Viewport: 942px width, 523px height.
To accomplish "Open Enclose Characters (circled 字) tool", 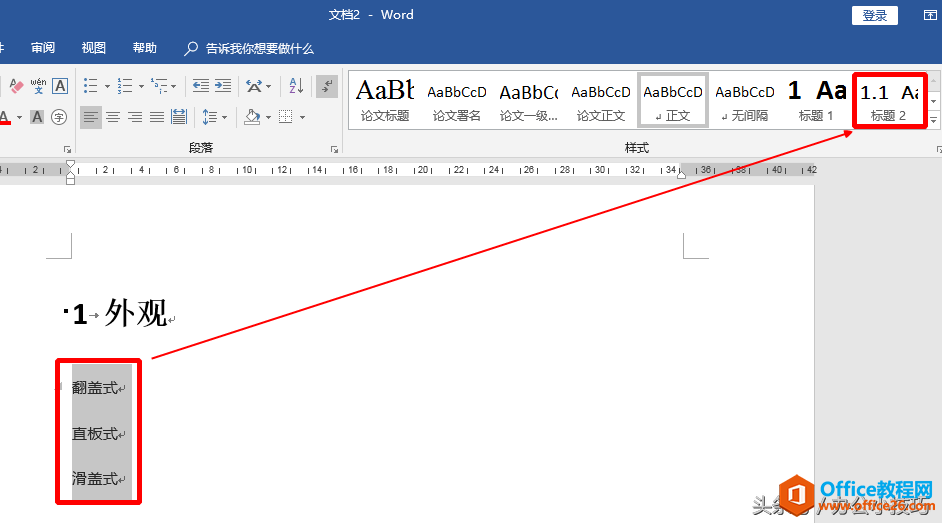I will (58, 117).
